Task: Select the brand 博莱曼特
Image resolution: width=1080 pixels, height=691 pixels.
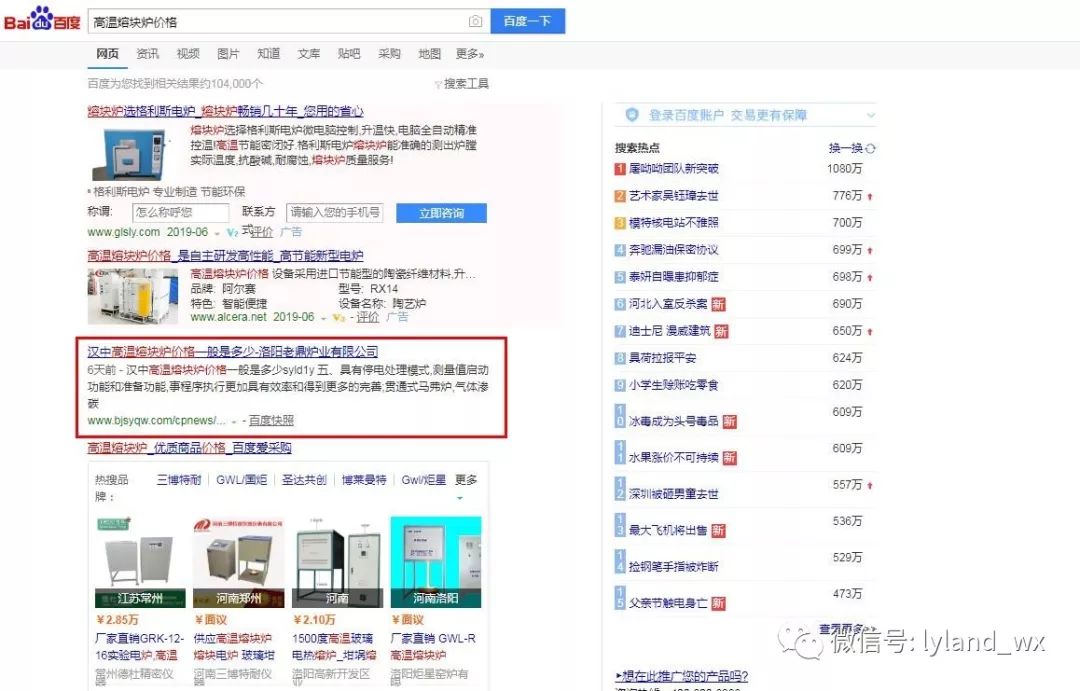Action: click(x=364, y=479)
